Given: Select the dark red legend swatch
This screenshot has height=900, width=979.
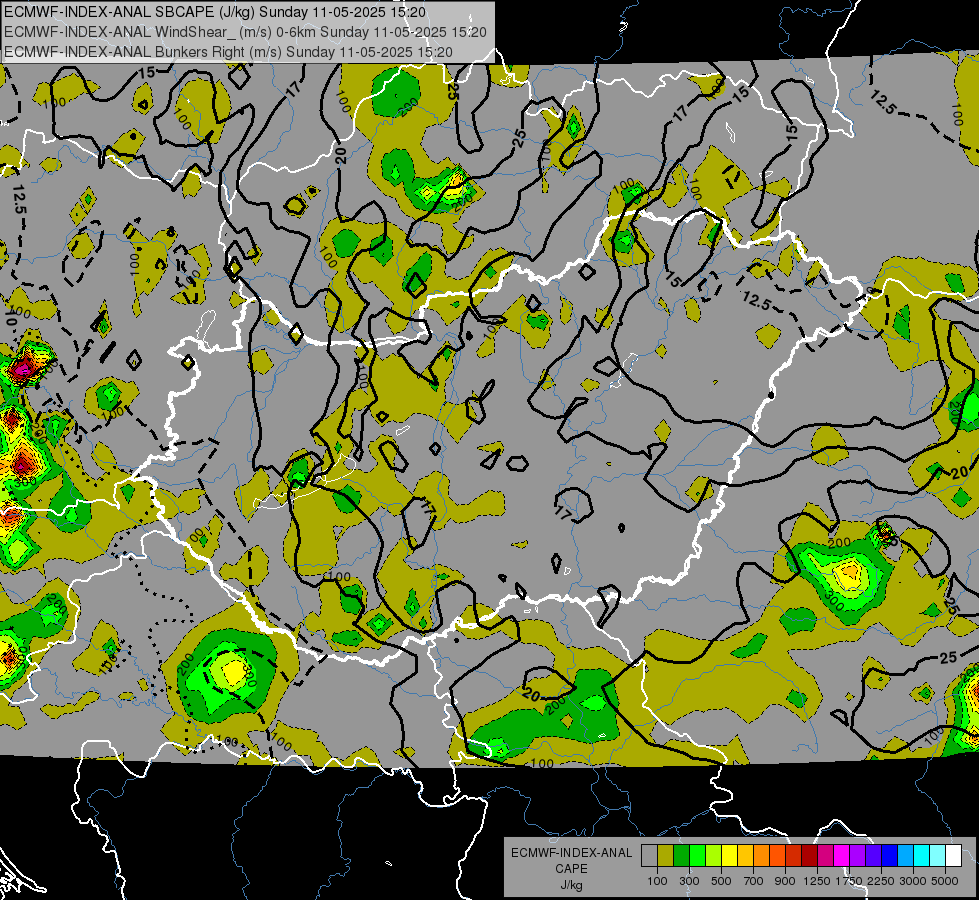Looking at the screenshot, I should 810,856.
